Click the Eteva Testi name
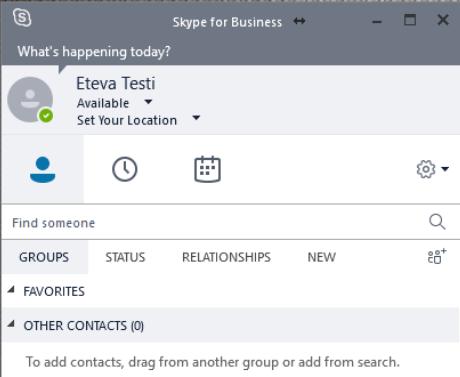 [116, 83]
